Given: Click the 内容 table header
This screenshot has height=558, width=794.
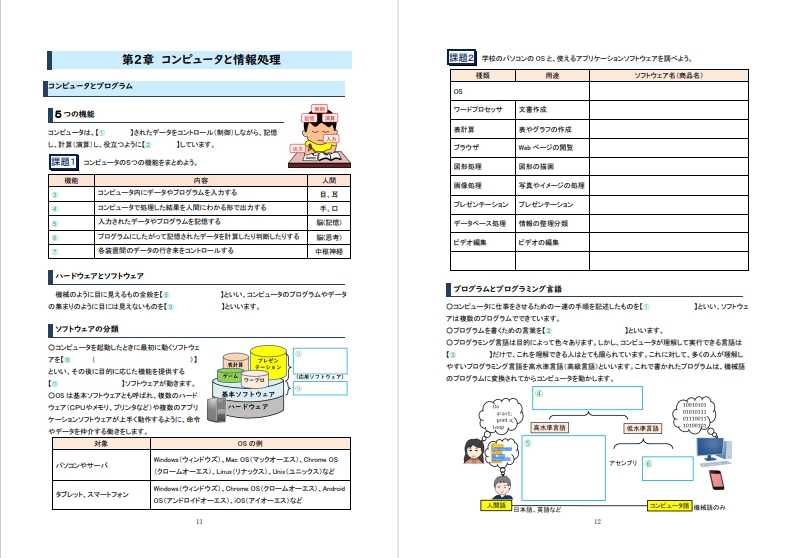Looking at the screenshot, I should coord(201,180).
